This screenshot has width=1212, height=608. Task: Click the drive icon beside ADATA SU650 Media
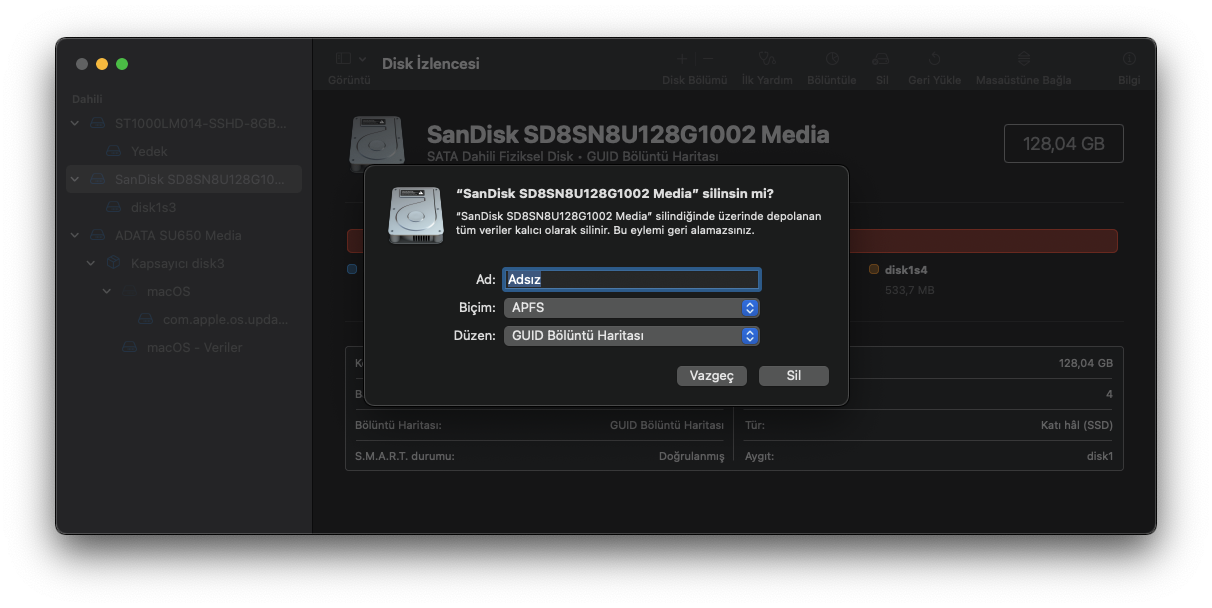click(x=97, y=235)
